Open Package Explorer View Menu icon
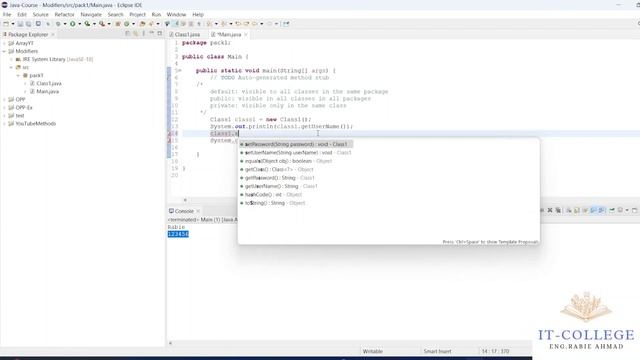This screenshot has height=360, width=640. point(144,34)
